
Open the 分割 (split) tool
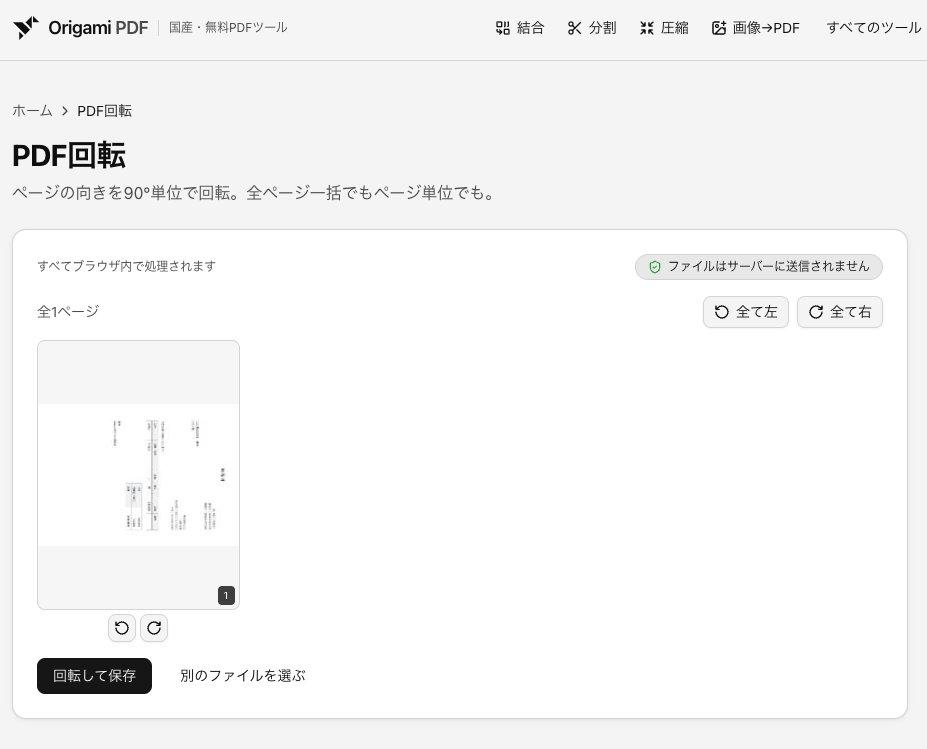[592, 28]
